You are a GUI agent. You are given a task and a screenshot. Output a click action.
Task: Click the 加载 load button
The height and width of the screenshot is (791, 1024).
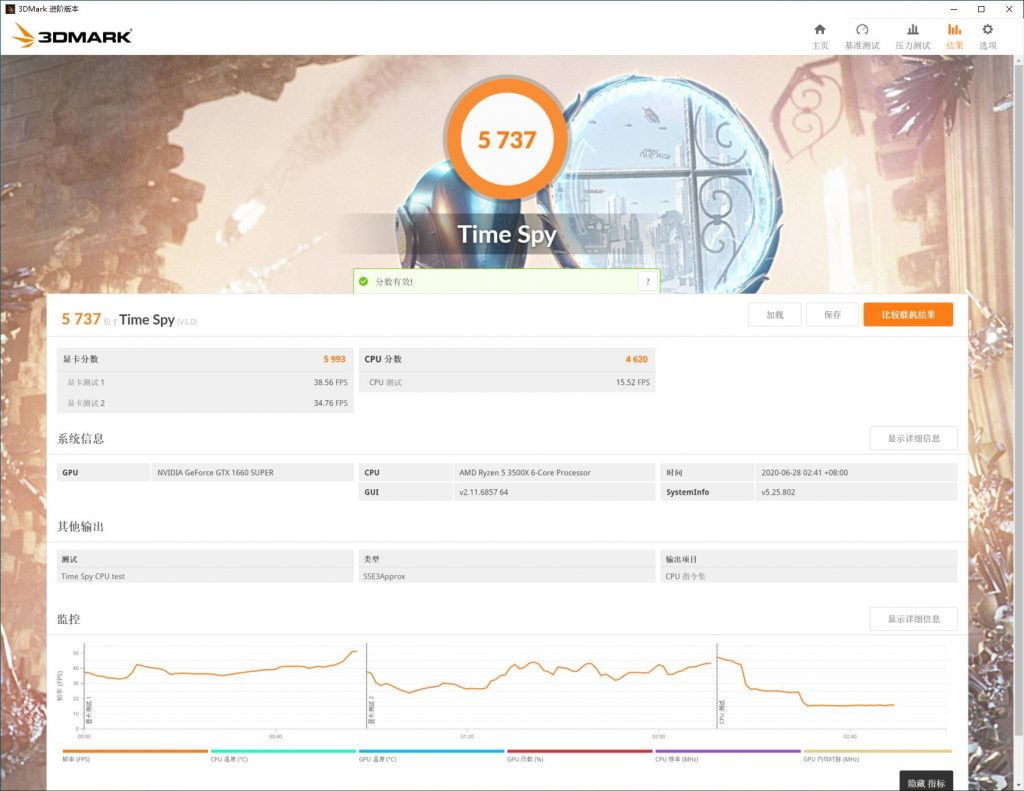point(775,315)
